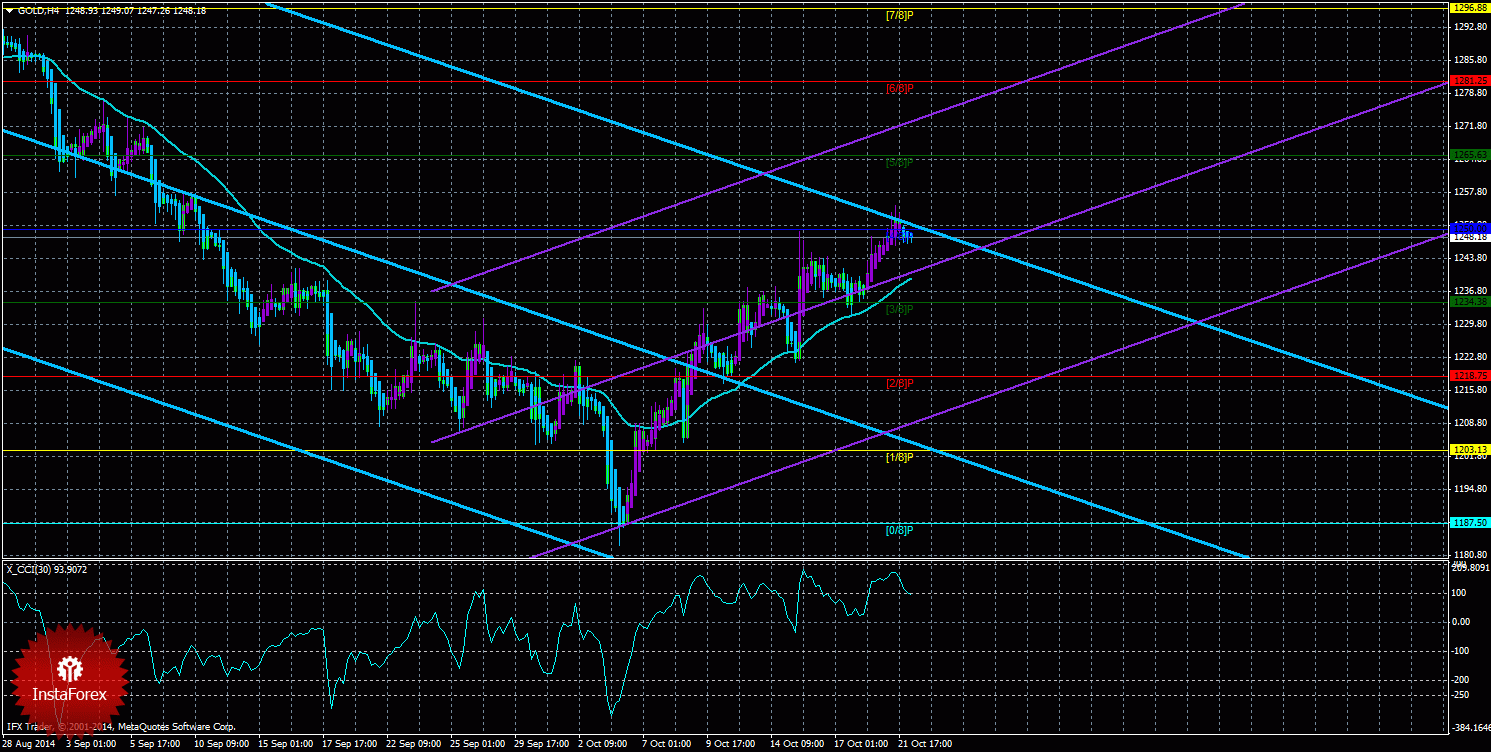Select the cyan 1187.50 price tag
This screenshot has width=1491, height=752.
tap(1470, 522)
